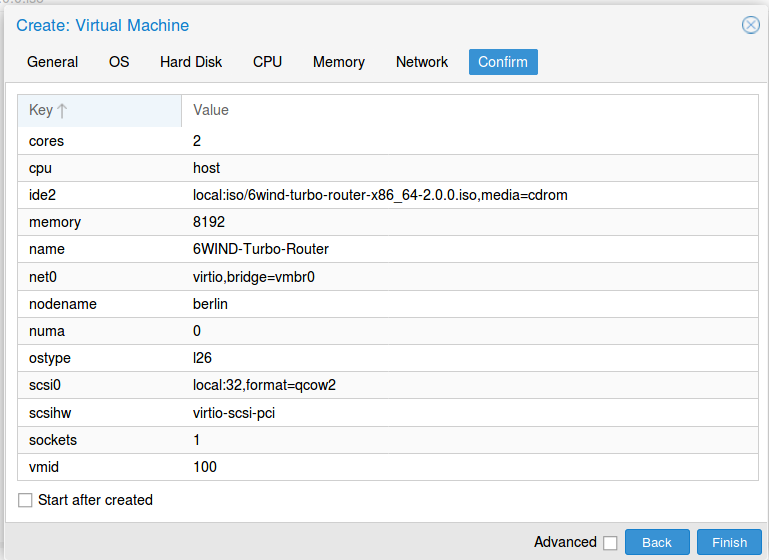The height and width of the screenshot is (560, 769).
Task: Click the Back button
Action: [657, 542]
